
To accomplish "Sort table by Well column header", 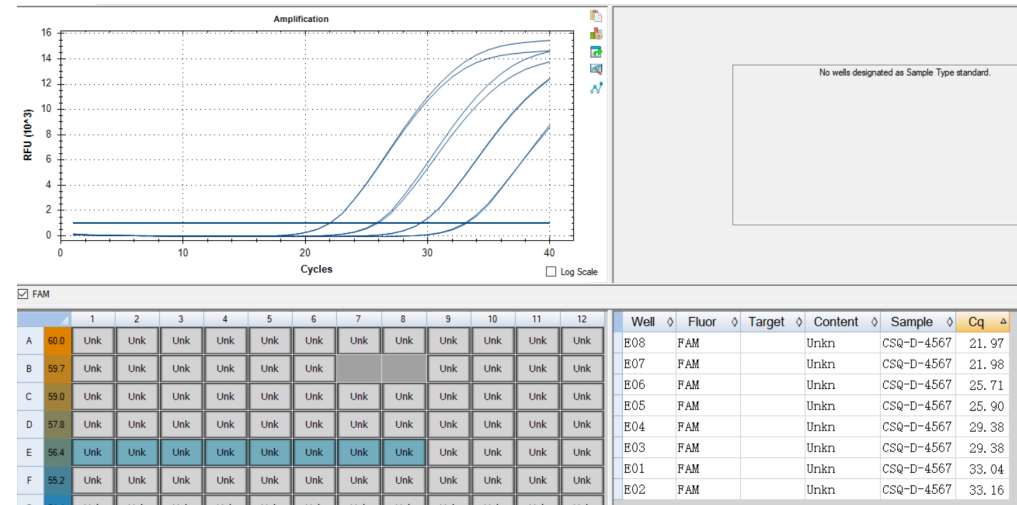I will click(x=651, y=322).
